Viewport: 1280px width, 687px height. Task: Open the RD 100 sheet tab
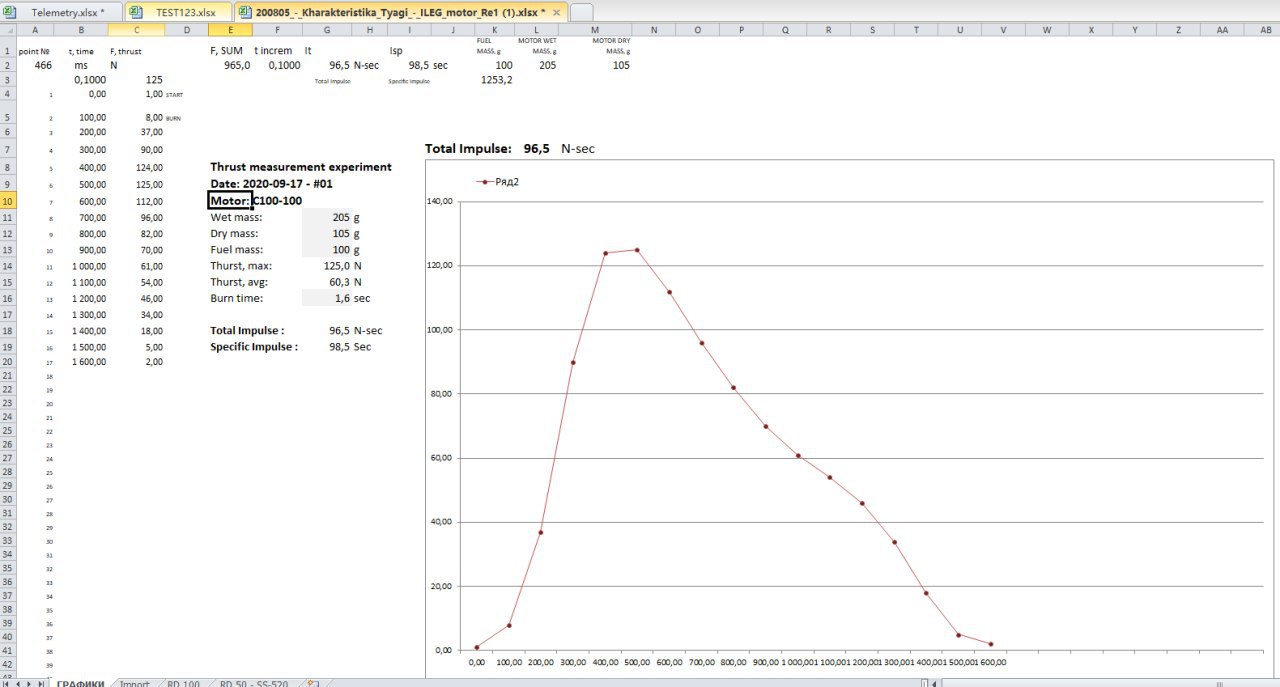click(183, 683)
